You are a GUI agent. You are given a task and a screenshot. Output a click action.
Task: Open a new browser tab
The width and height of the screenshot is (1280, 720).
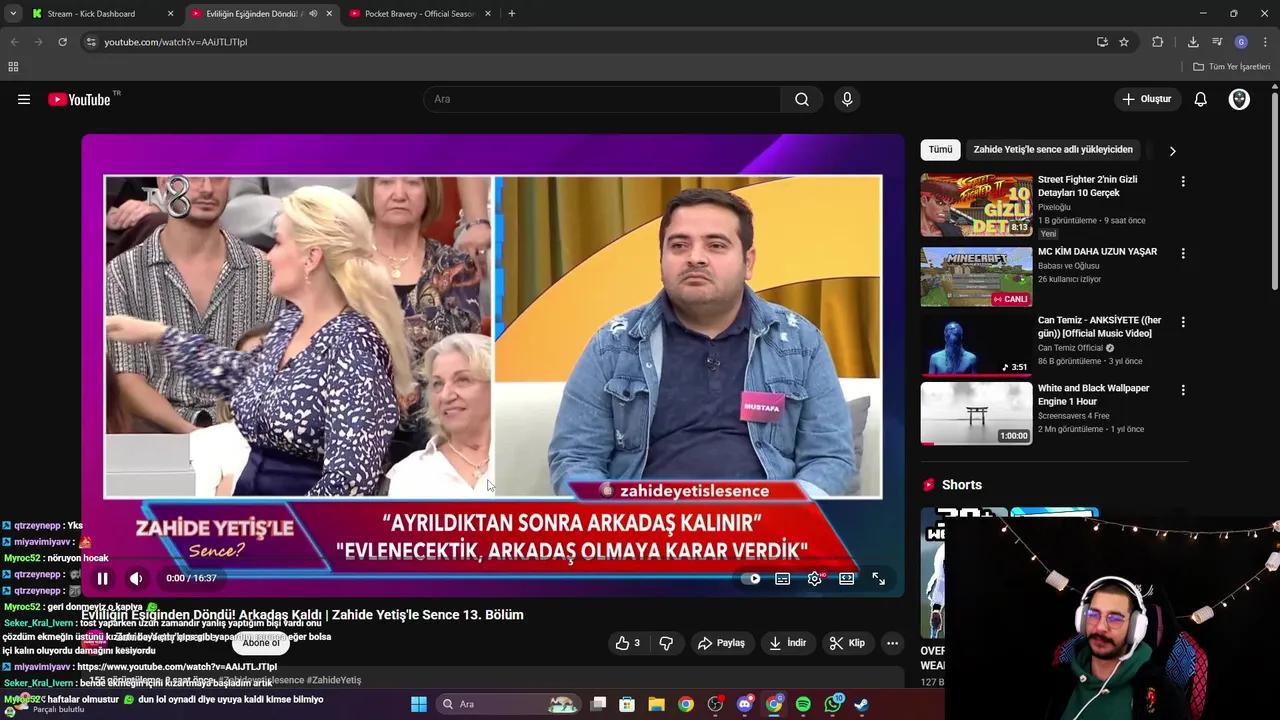point(512,14)
